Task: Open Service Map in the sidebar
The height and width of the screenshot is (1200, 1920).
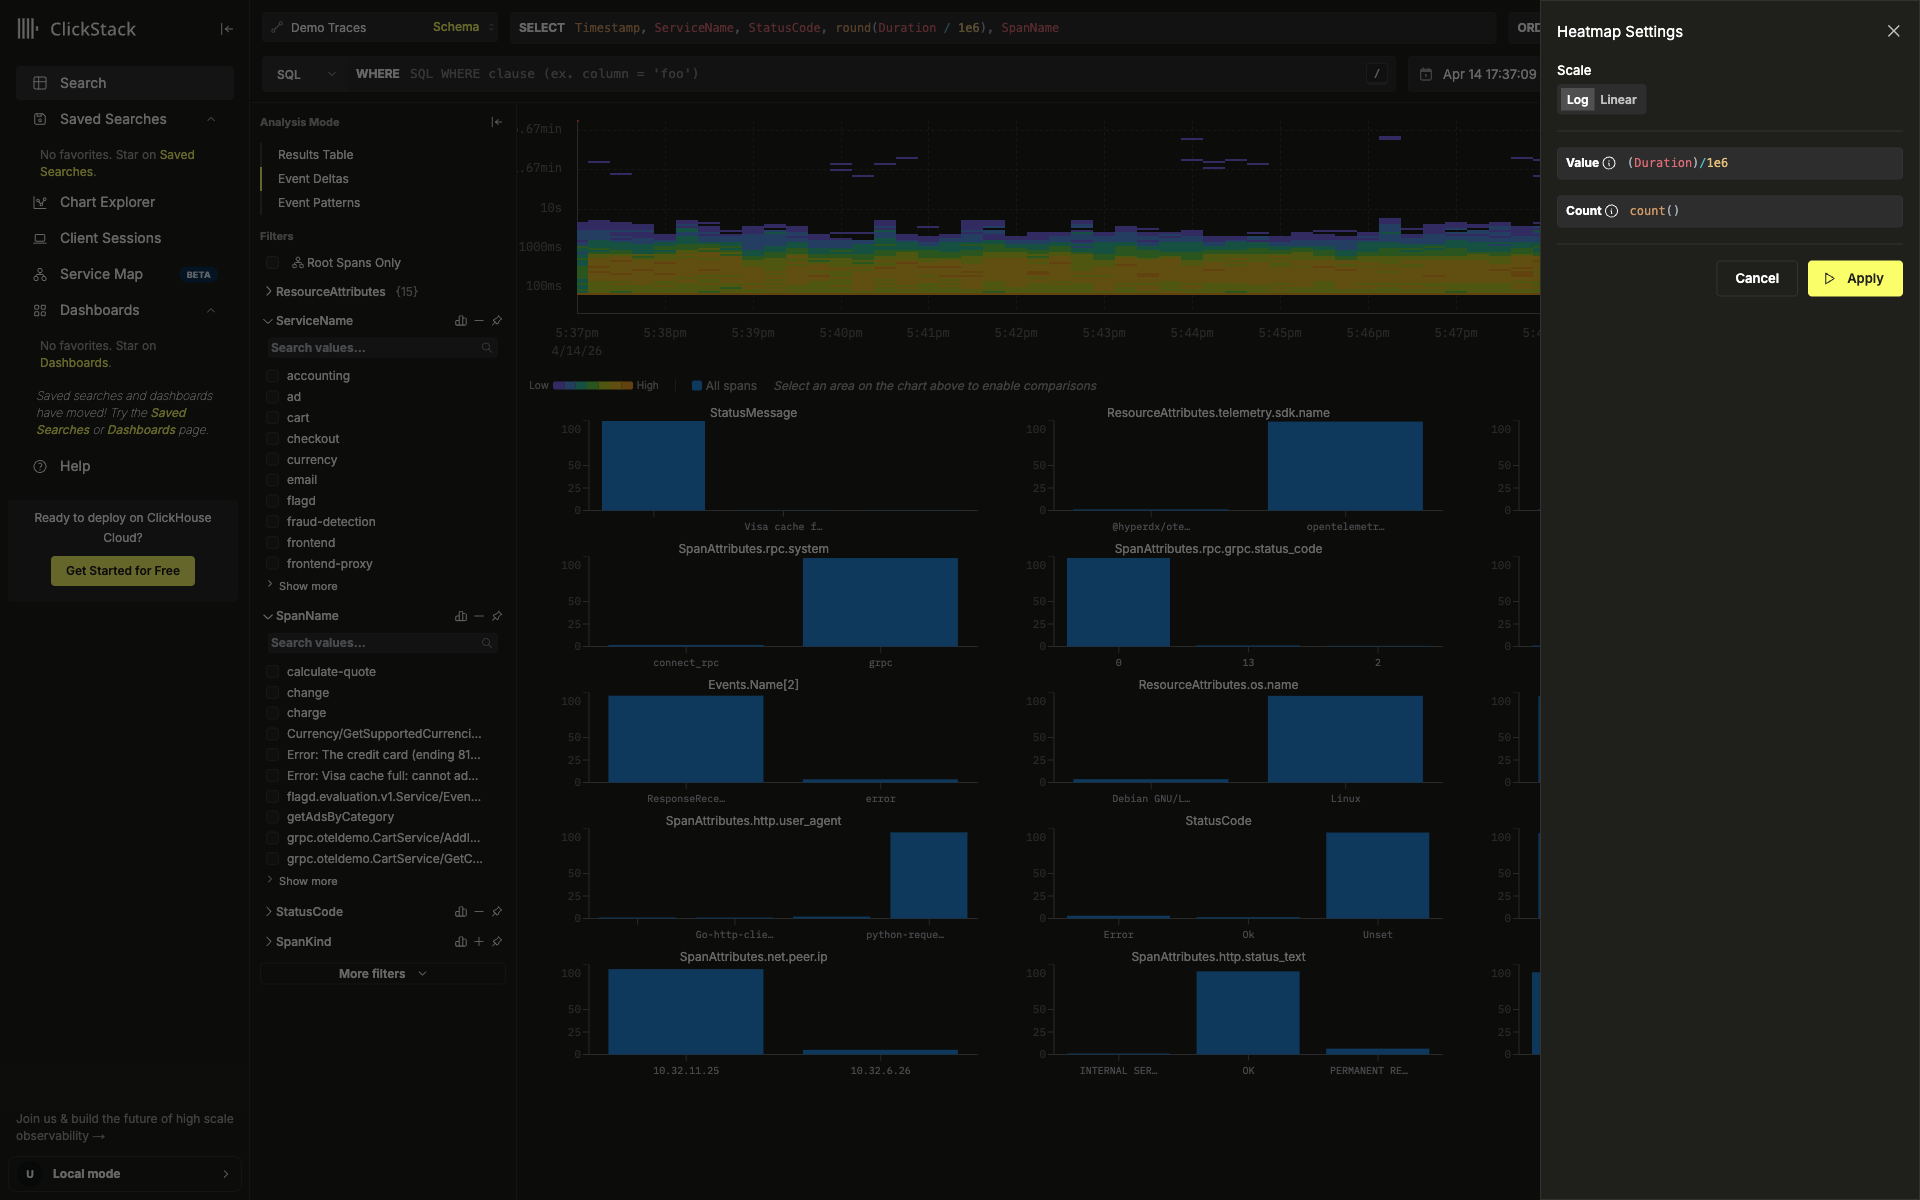Action: click(x=103, y=274)
